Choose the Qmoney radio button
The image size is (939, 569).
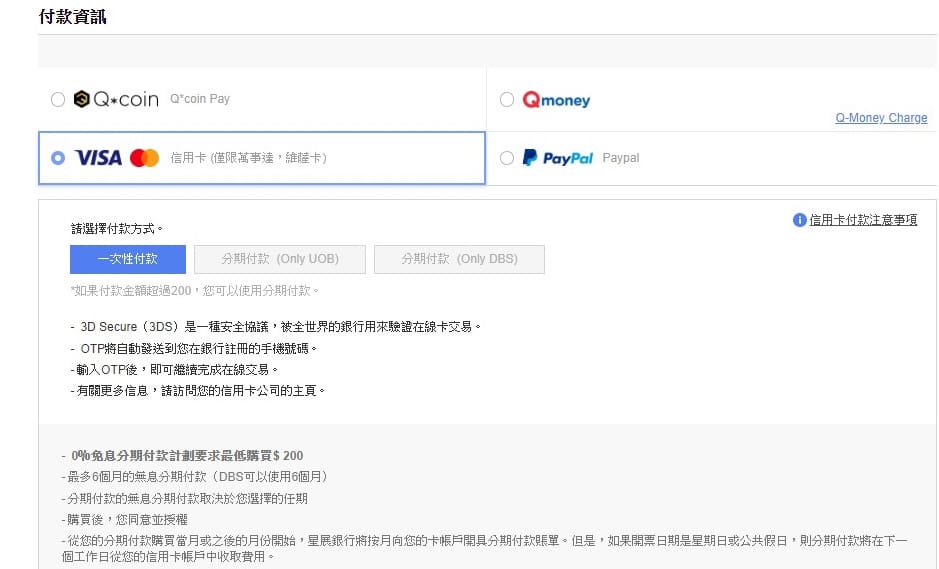coord(507,99)
